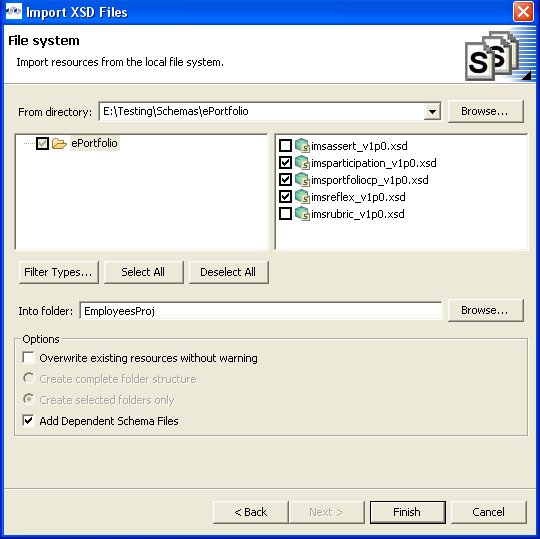Select the ePortfolio tree item
This screenshot has height=539, width=540.
pyautogui.click(x=94, y=143)
